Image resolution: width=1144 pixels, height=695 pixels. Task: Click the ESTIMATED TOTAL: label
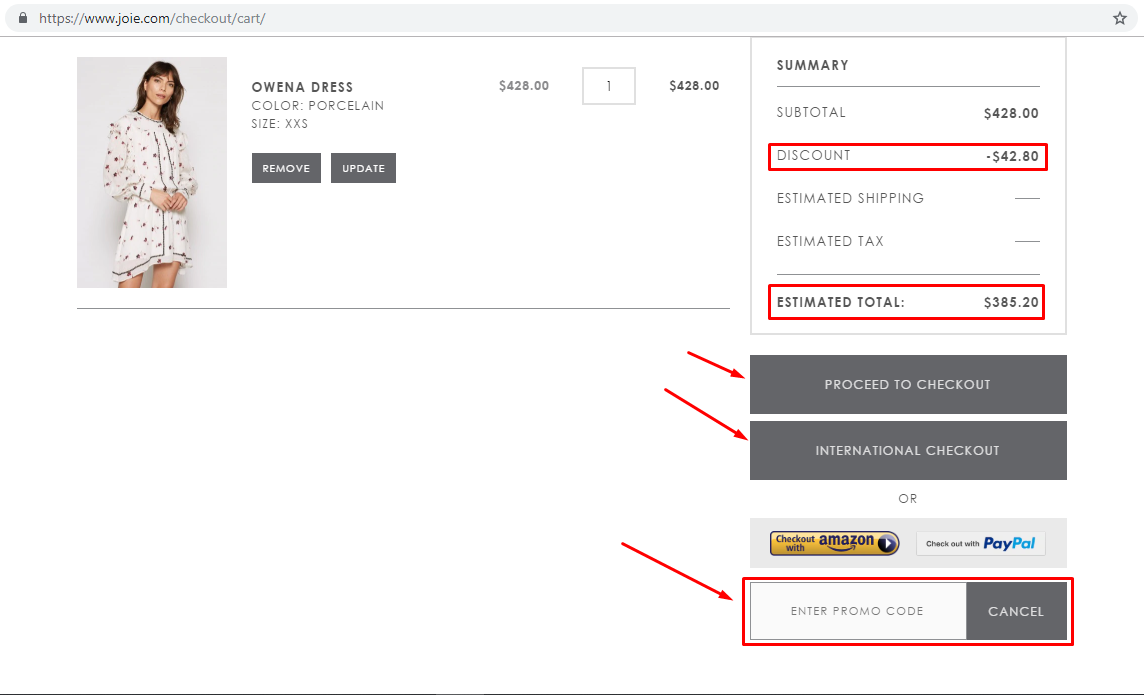pos(840,302)
